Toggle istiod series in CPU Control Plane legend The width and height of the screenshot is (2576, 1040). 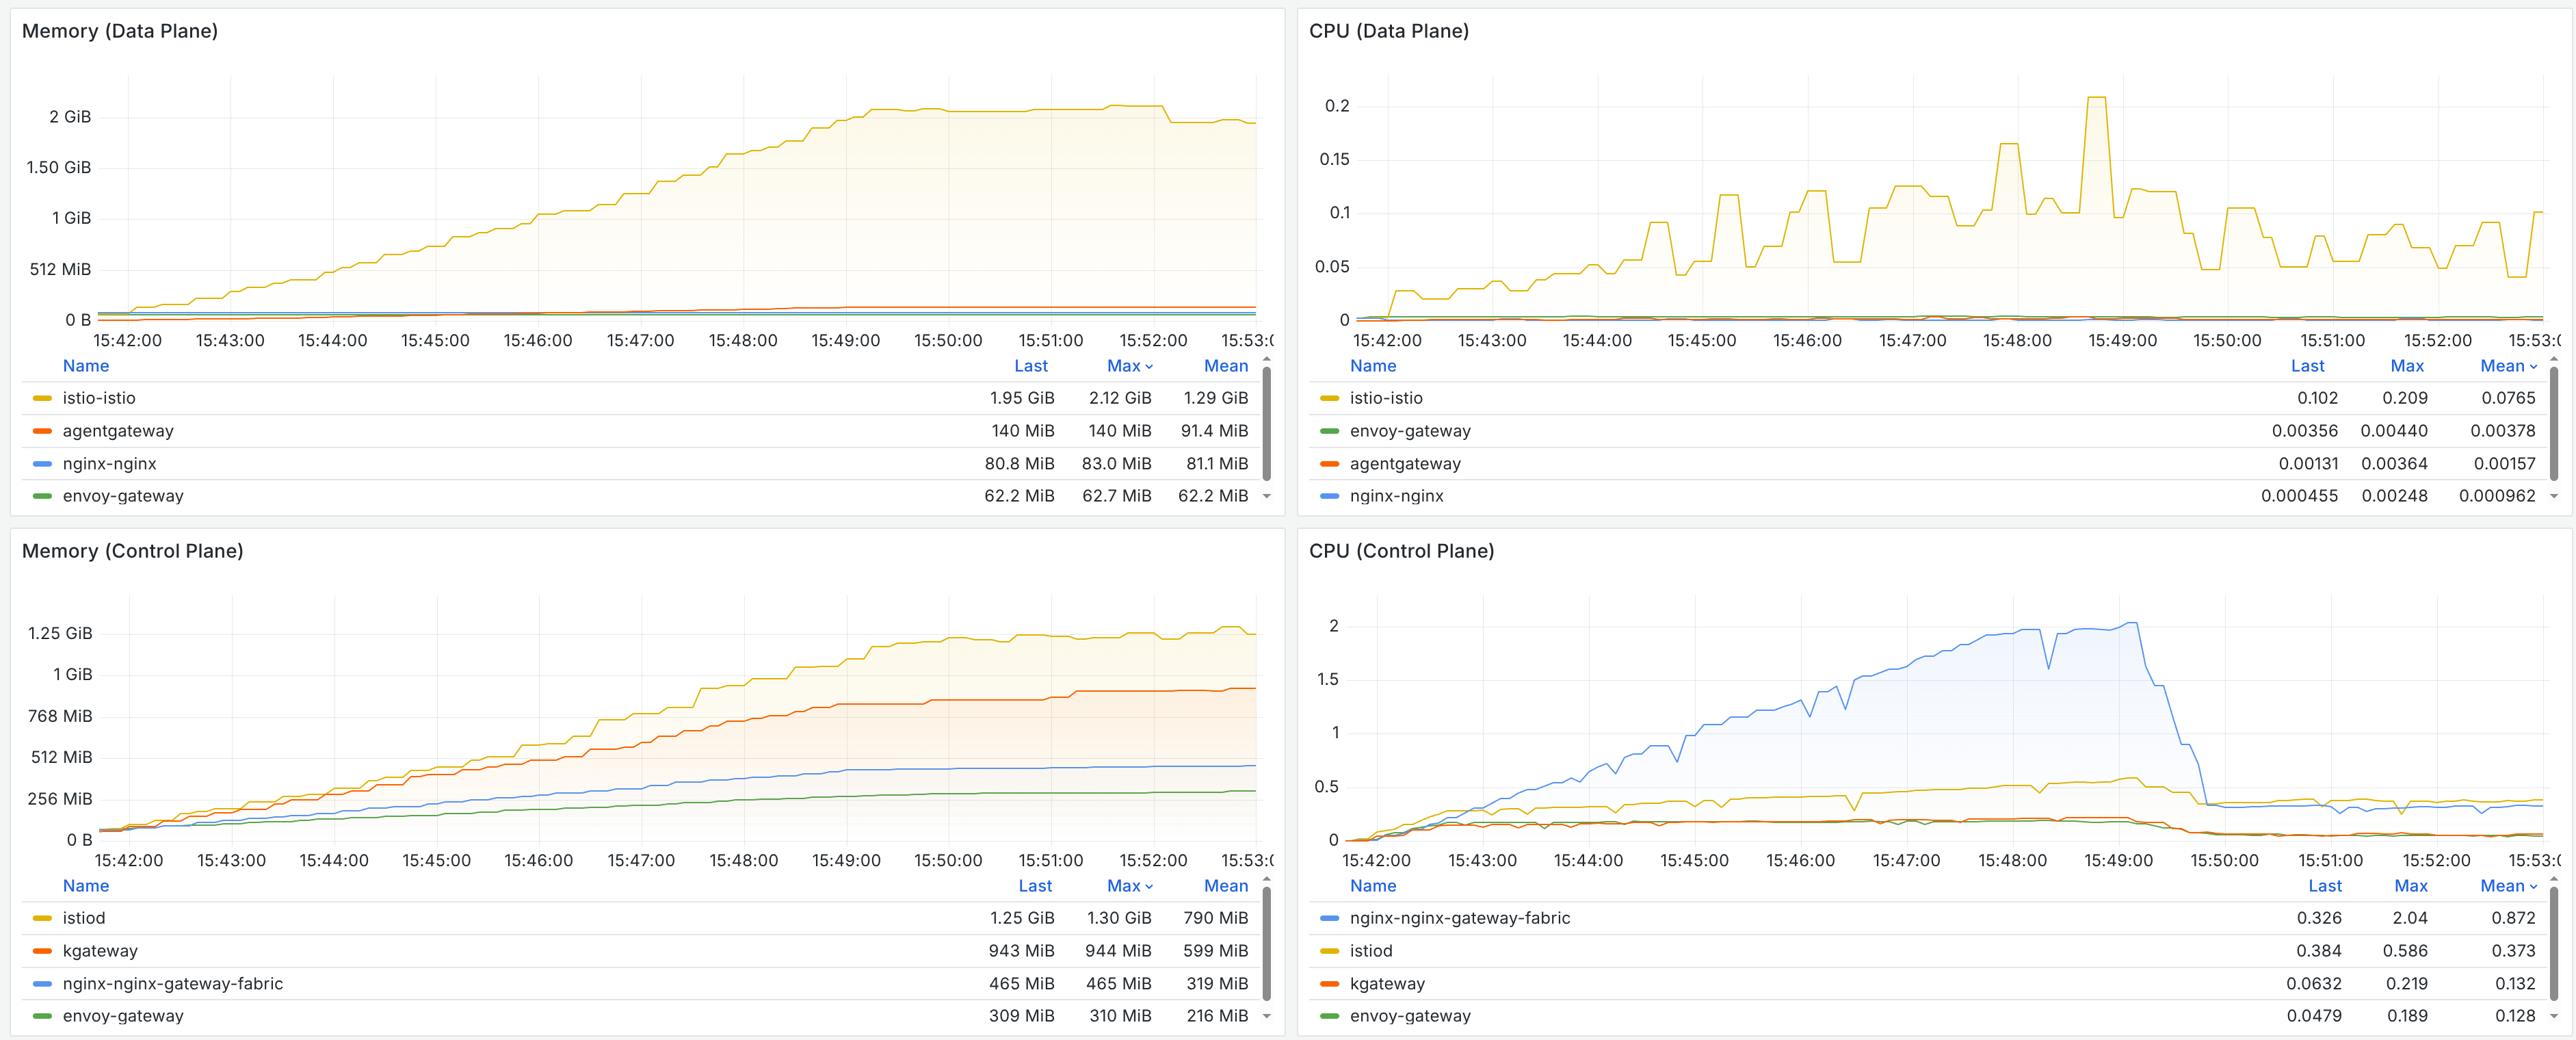[1370, 951]
